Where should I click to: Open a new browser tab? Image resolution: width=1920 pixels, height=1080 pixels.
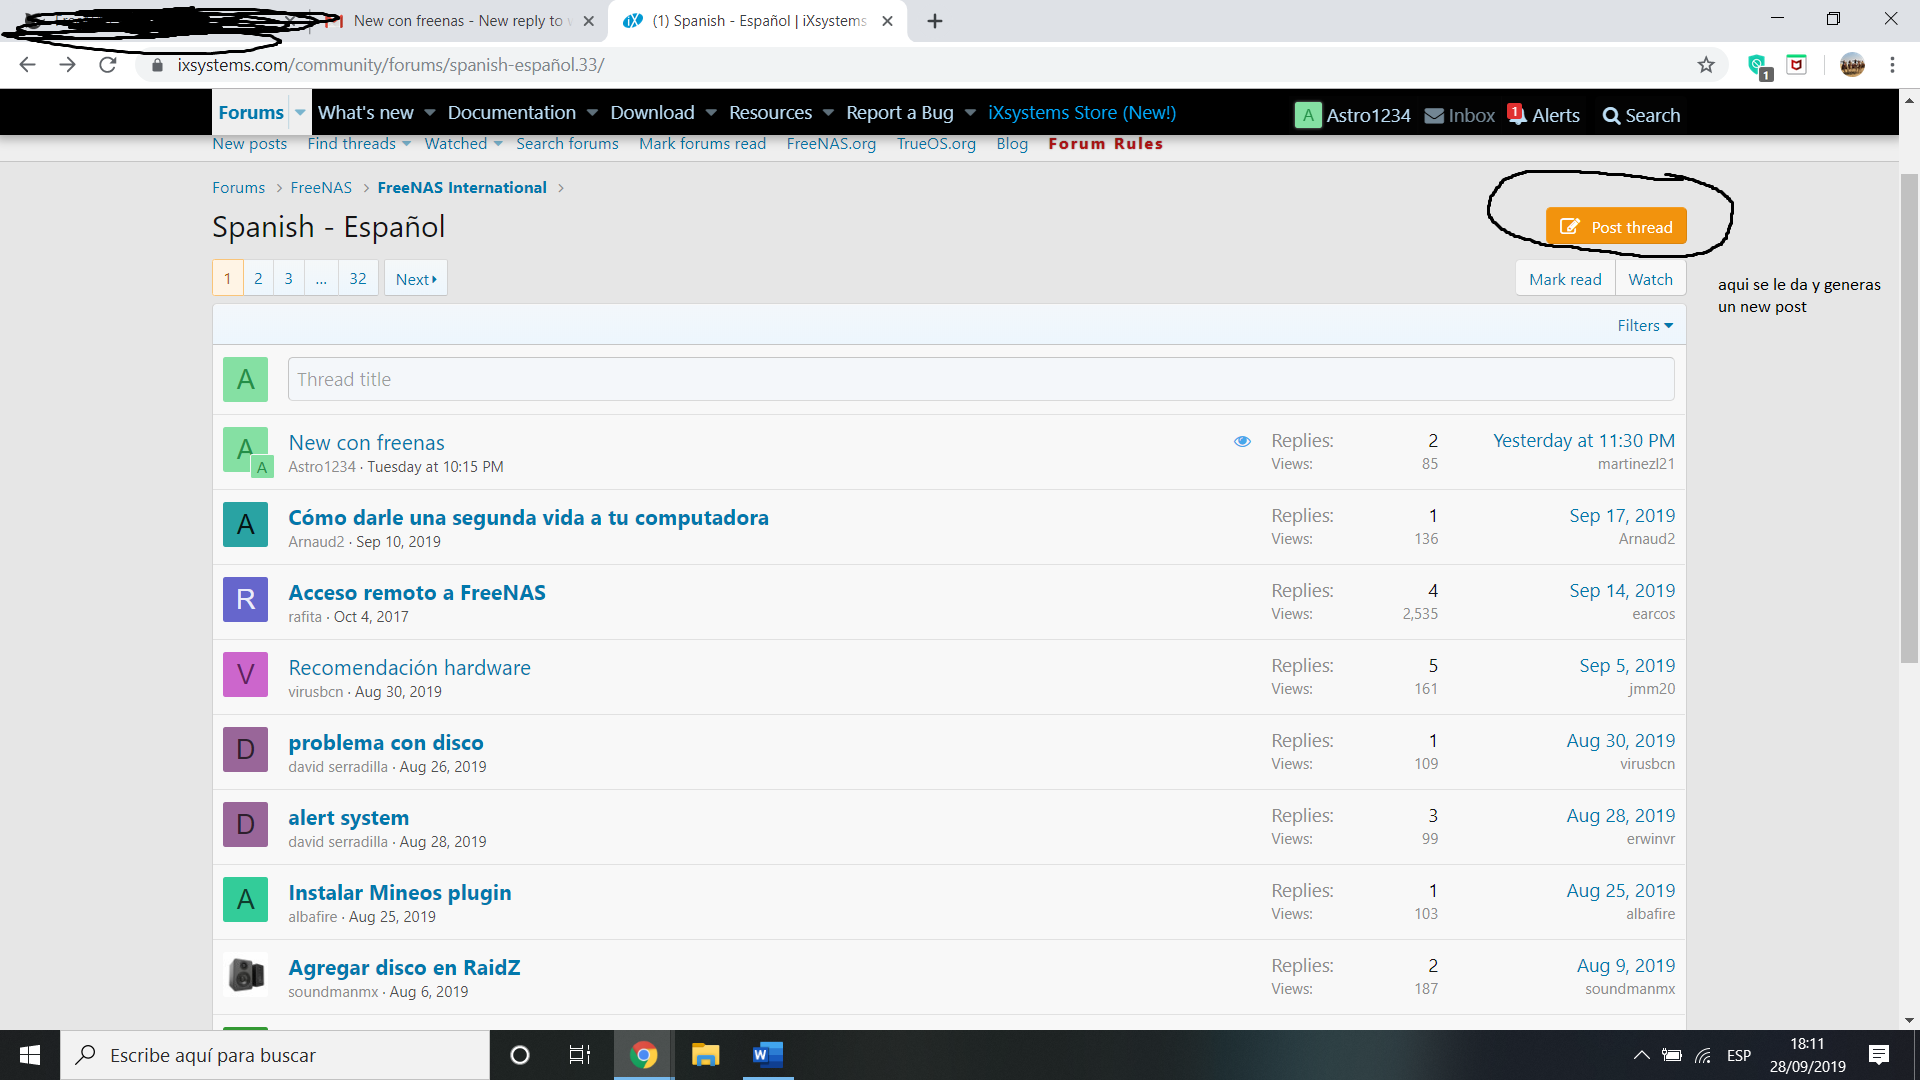coord(935,21)
